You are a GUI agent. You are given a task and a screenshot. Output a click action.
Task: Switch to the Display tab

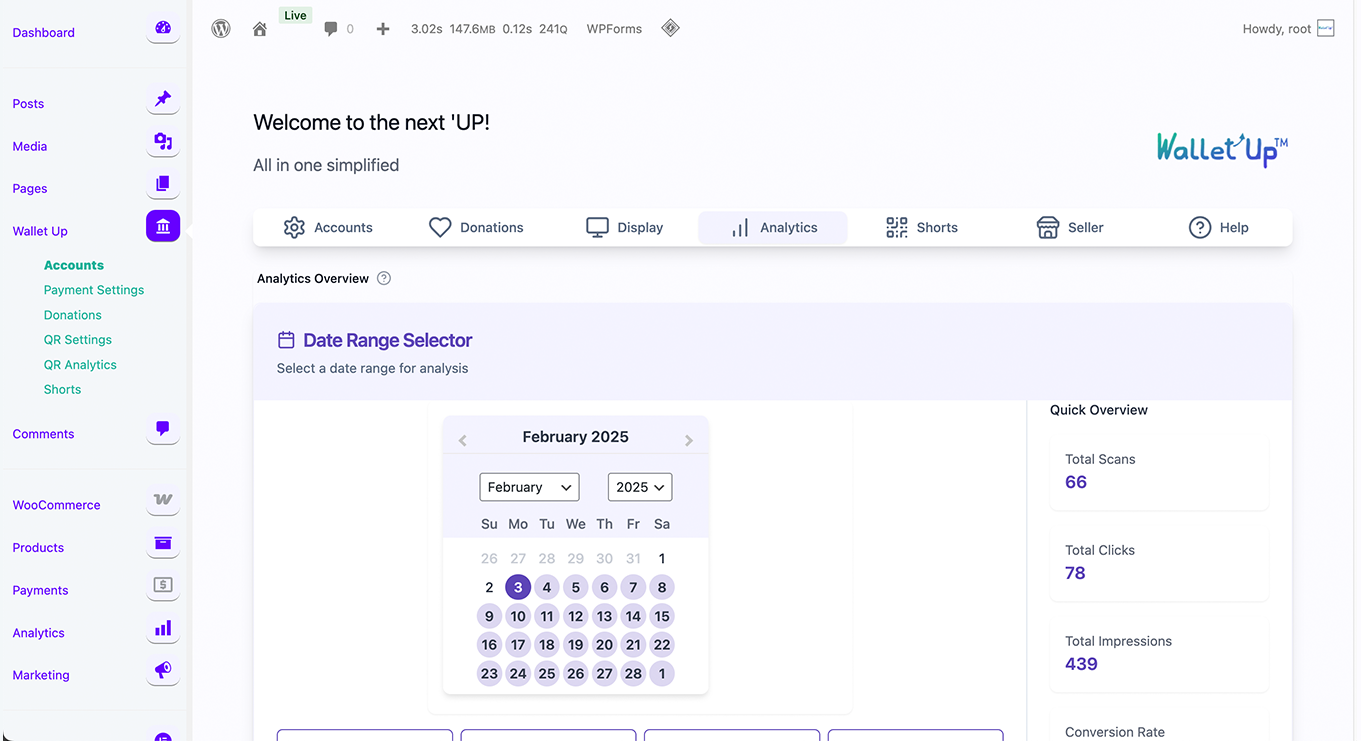625,227
